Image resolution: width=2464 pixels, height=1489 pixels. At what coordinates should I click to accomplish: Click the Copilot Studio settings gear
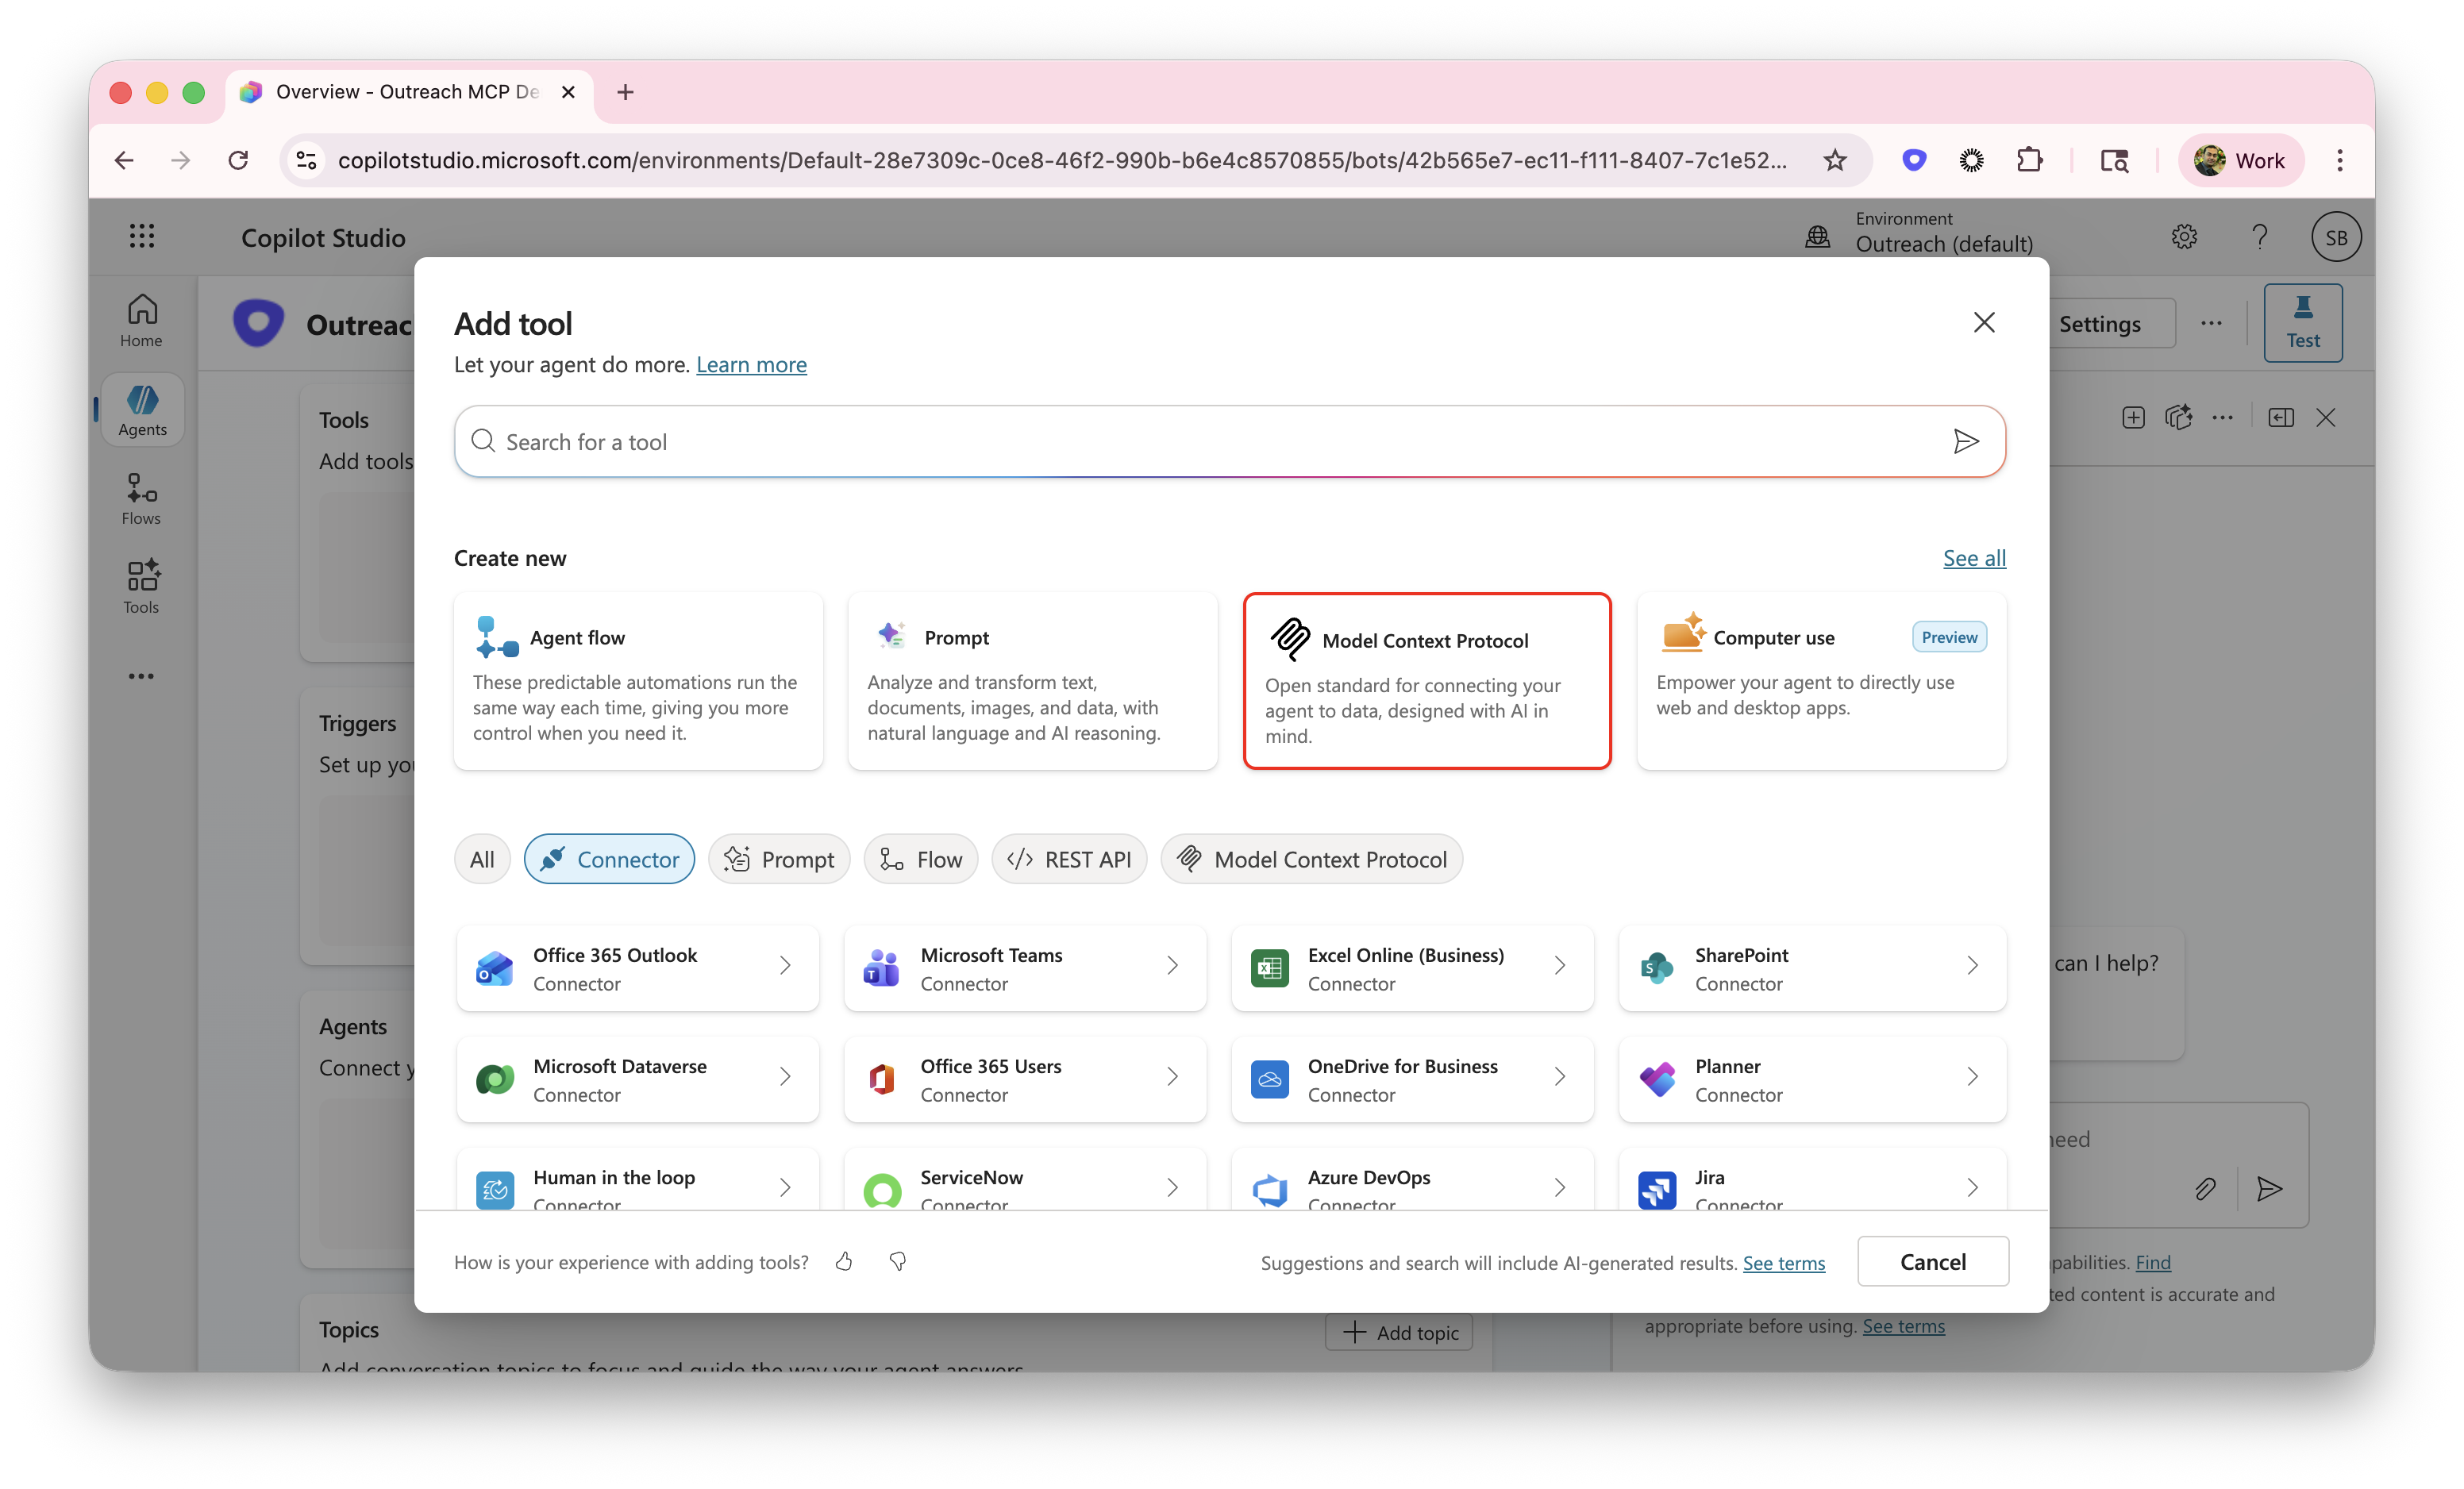pyautogui.click(x=2184, y=237)
